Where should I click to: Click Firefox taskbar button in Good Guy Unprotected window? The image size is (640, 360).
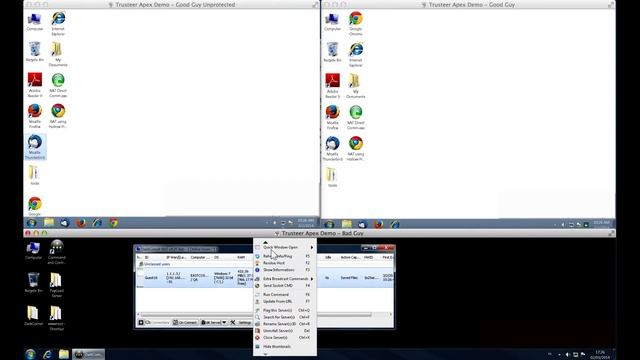[x=81, y=222]
